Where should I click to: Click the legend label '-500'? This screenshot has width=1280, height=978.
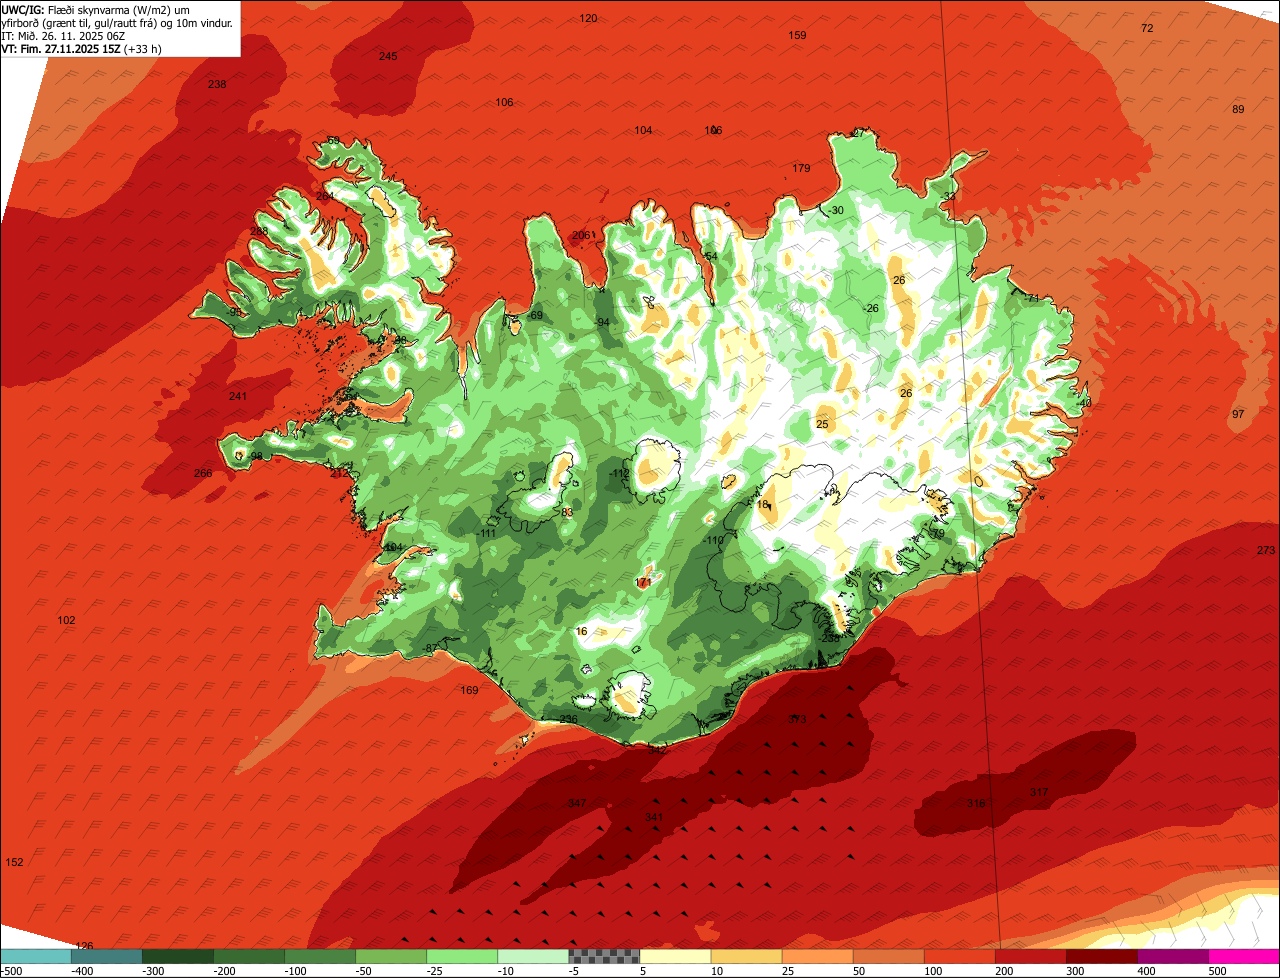(x=11, y=971)
